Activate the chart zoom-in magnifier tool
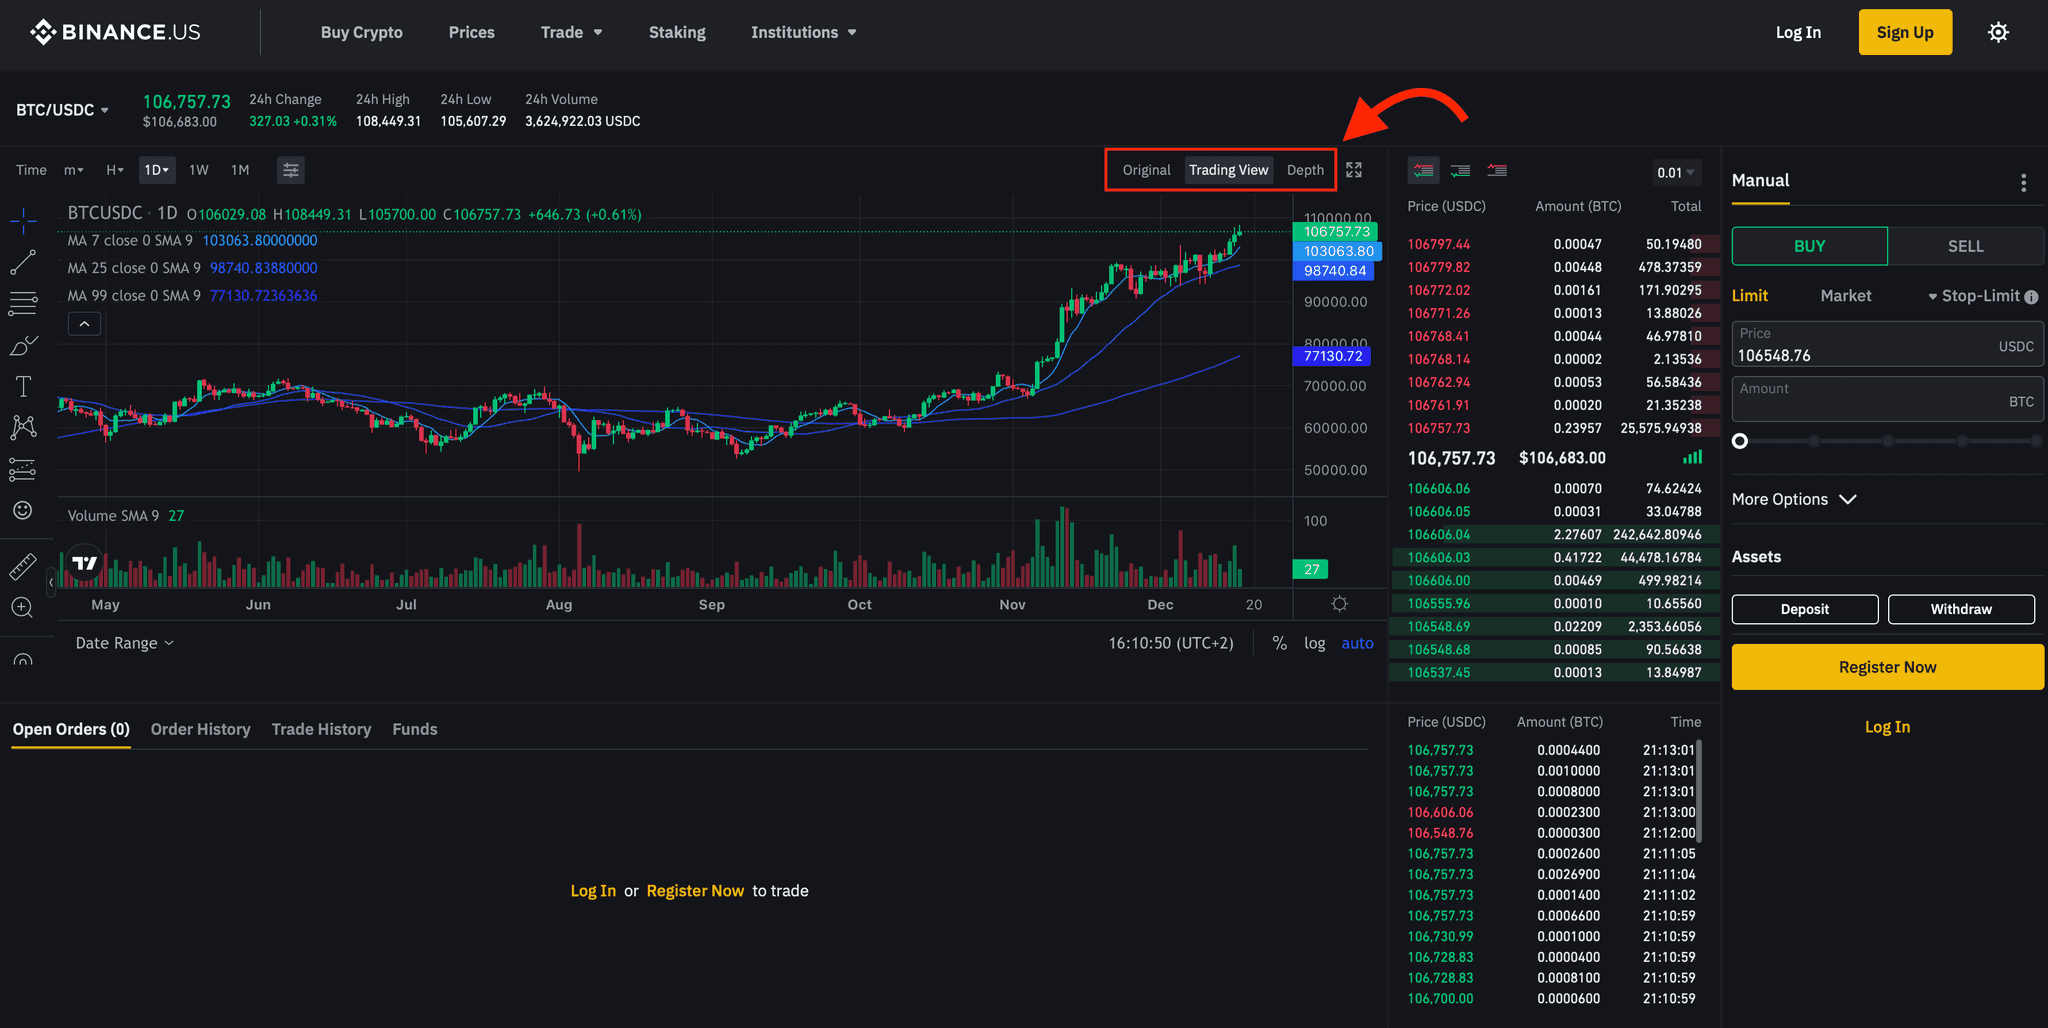The image size is (2048, 1028). tap(23, 607)
